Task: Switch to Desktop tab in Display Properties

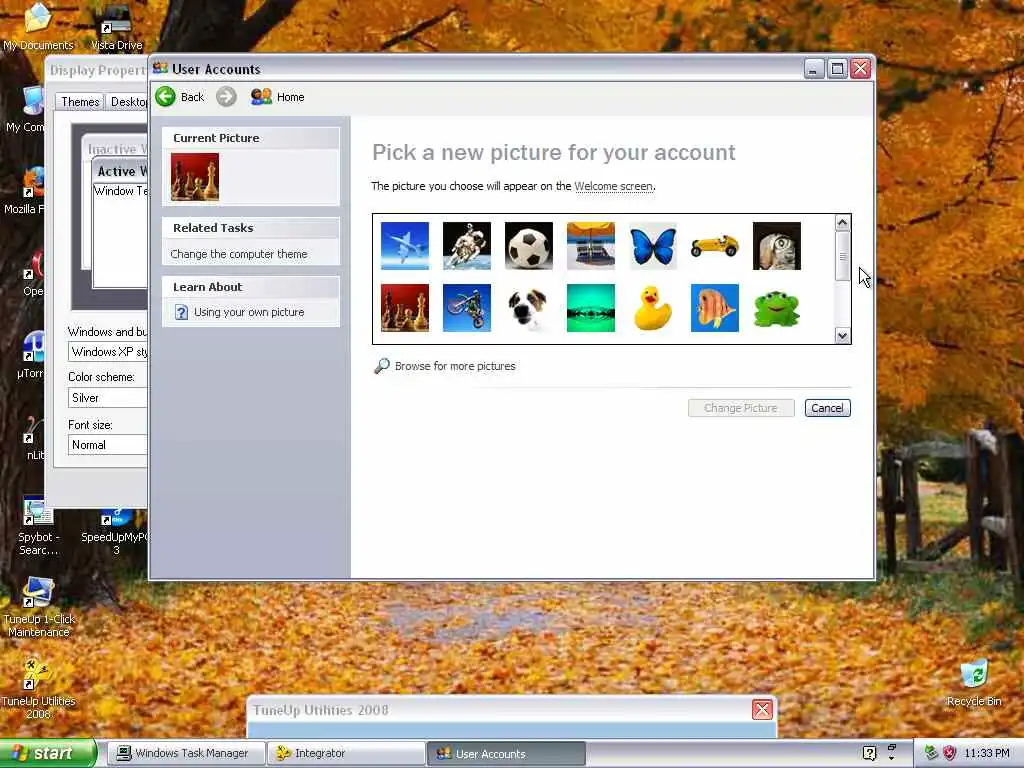Action: coord(127,102)
